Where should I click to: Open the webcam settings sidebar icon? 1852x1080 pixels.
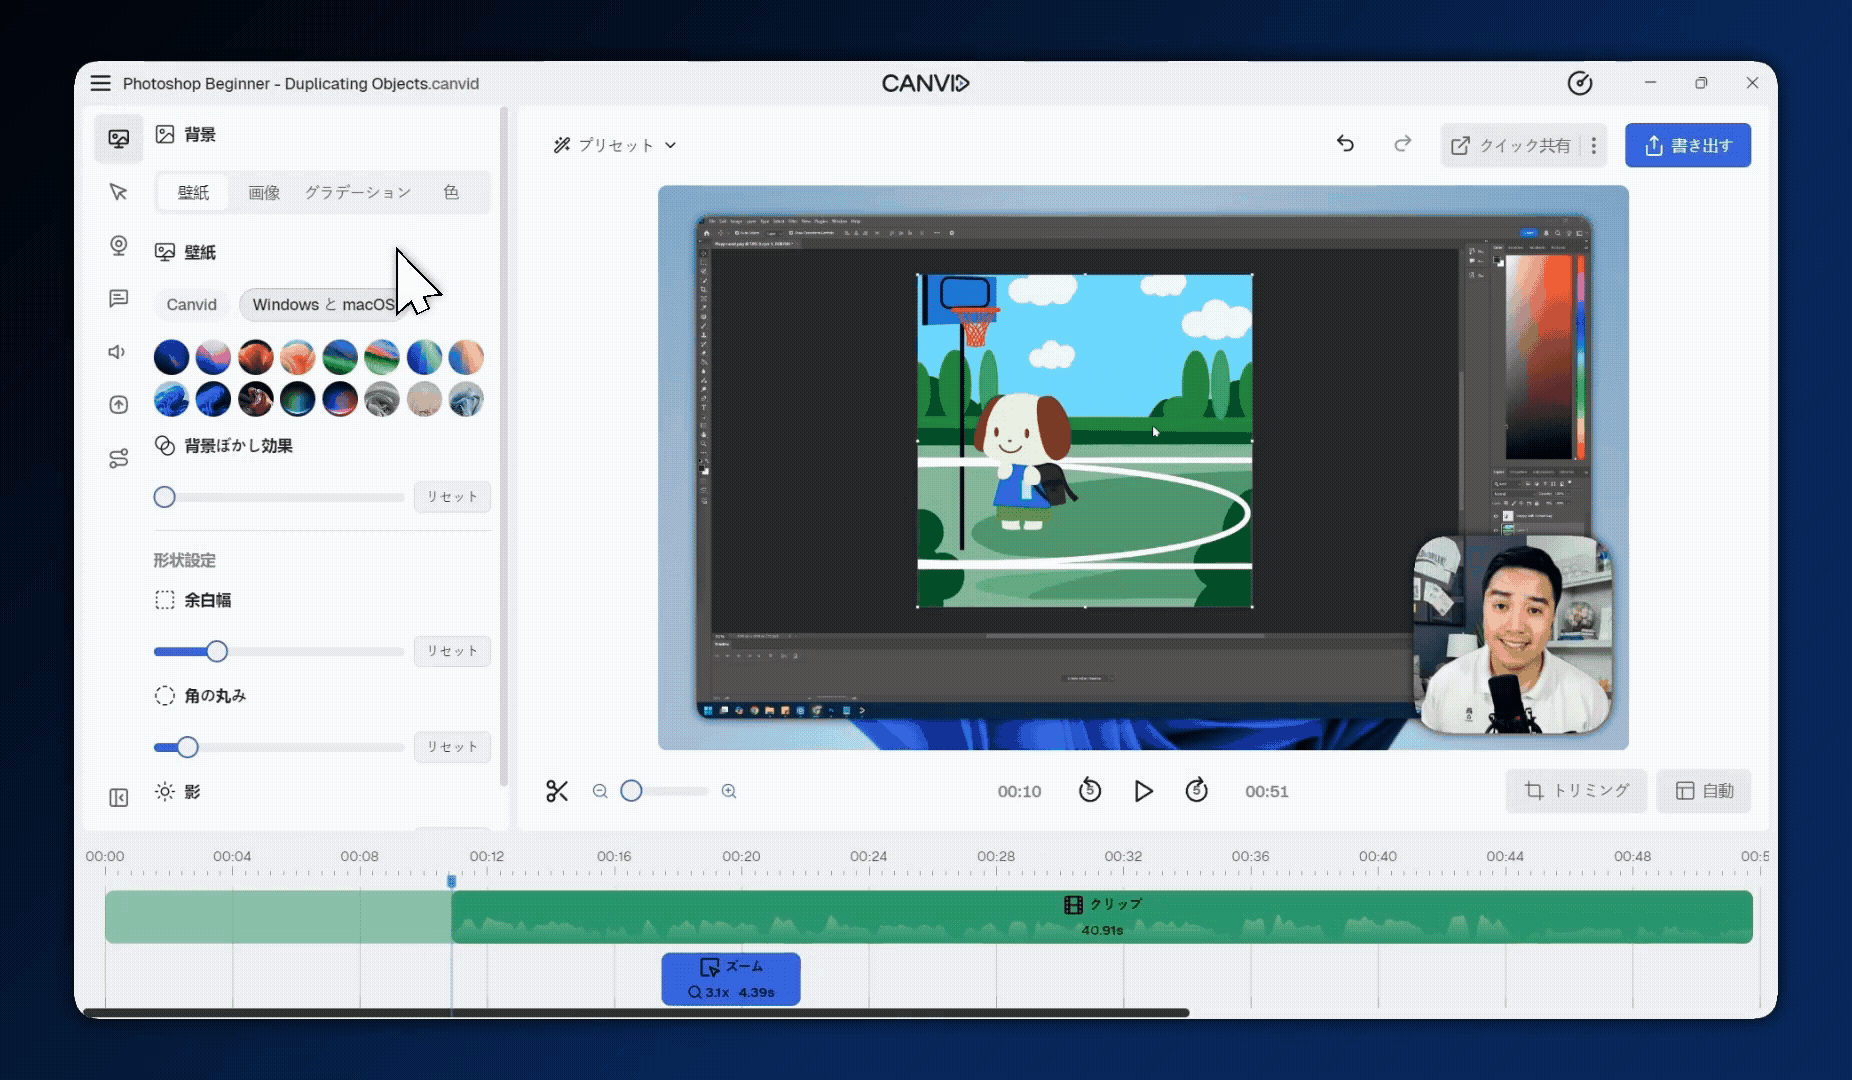[118, 246]
